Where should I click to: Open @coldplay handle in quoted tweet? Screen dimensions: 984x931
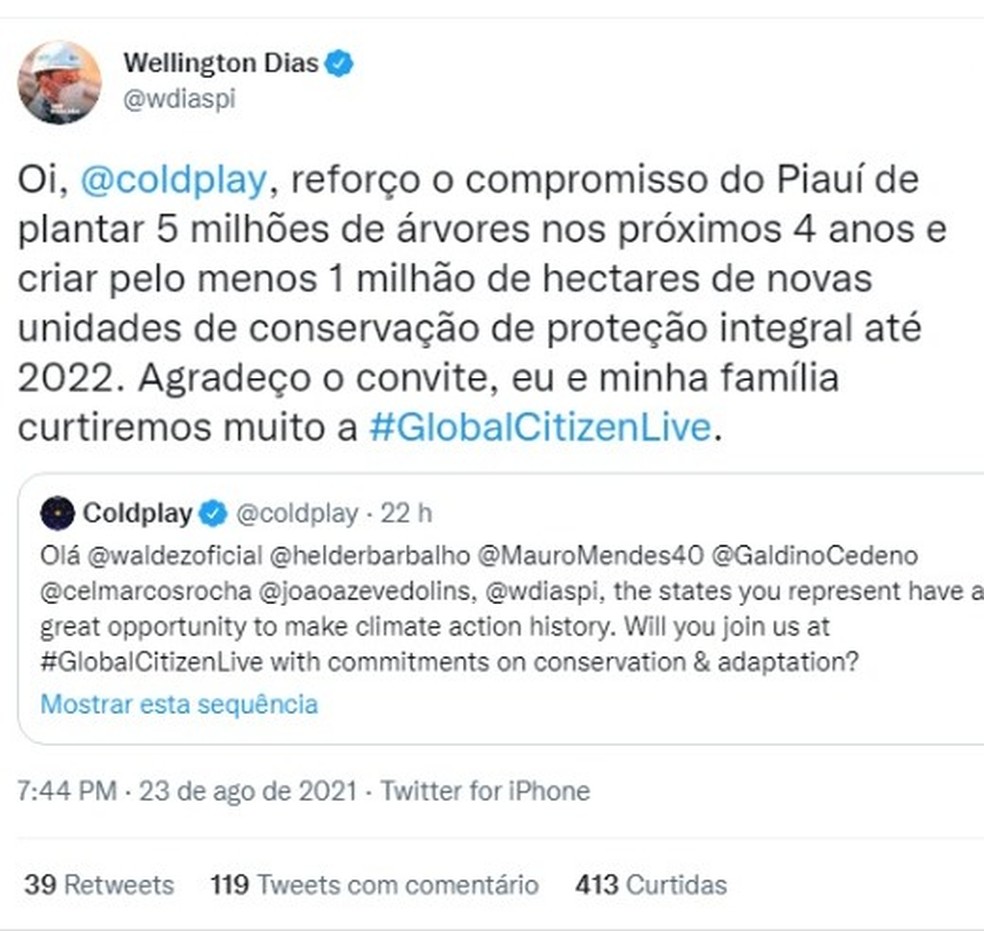[x=297, y=513]
